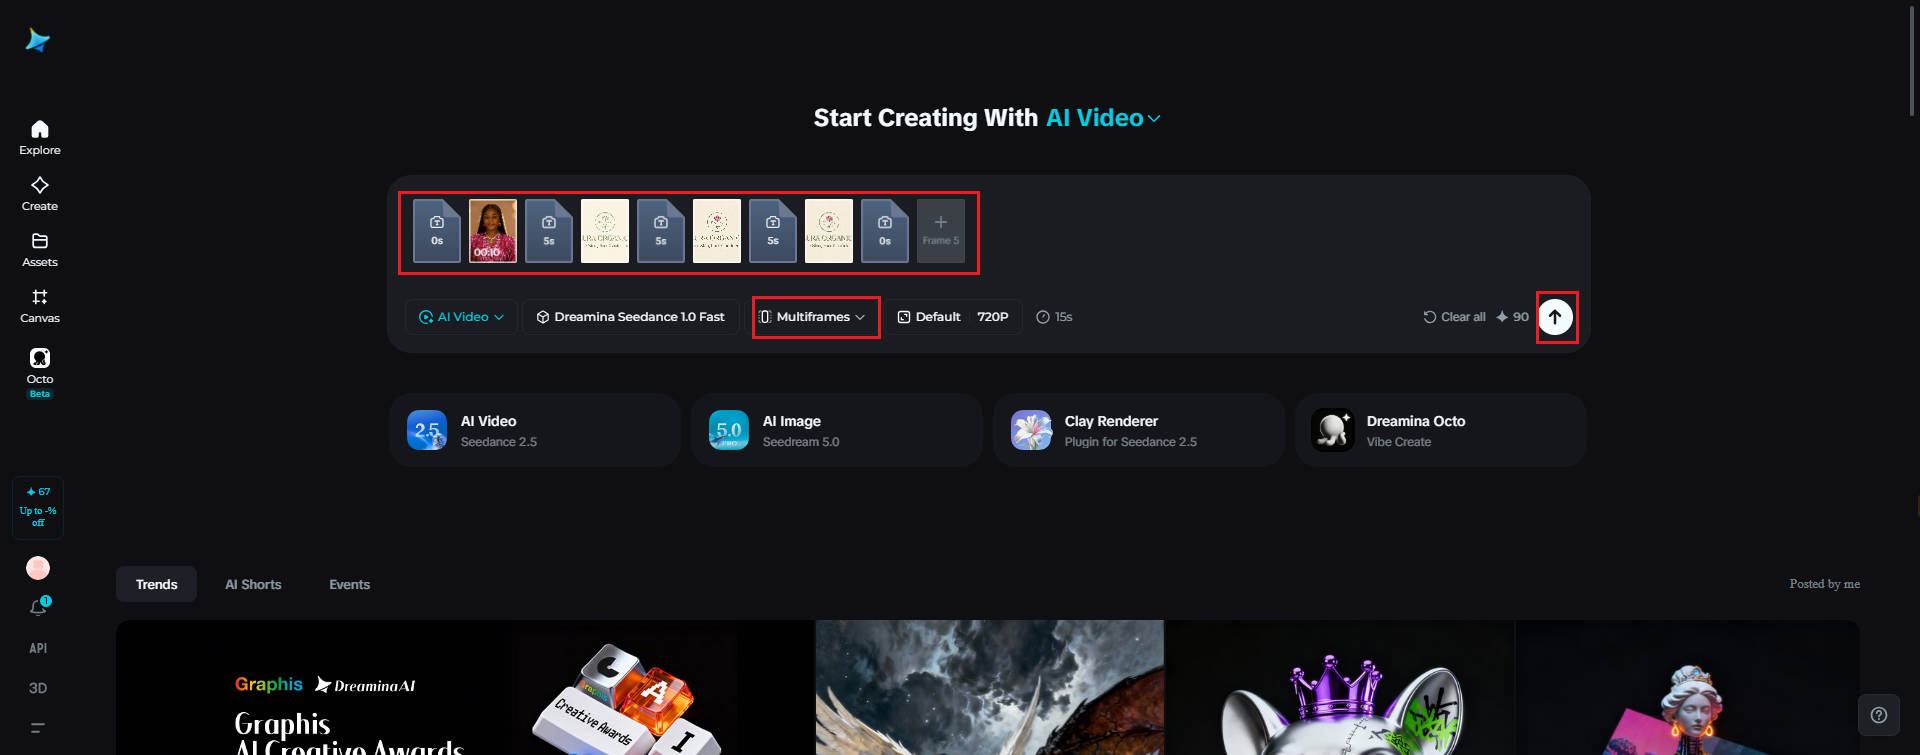Choose the Dreamina Seedance 1.0 Fast model

point(630,317)
